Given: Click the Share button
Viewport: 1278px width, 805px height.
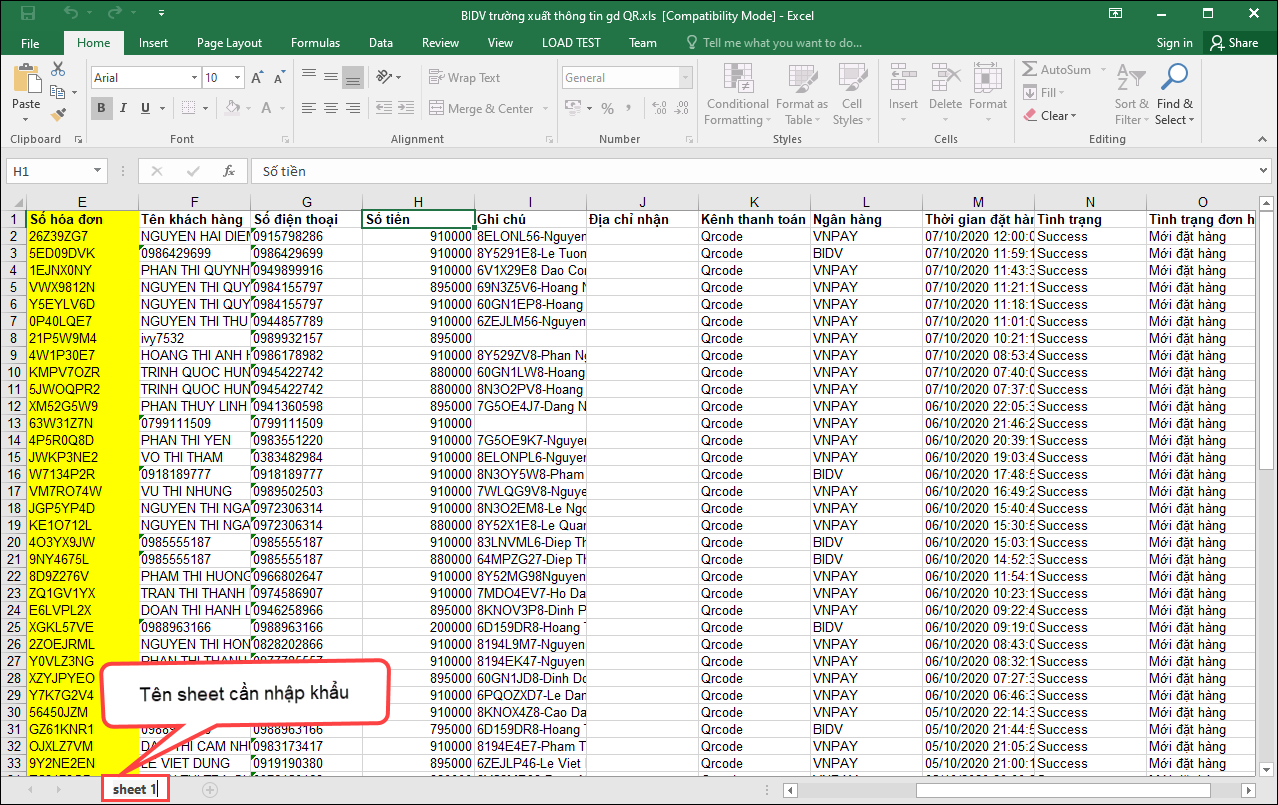Looking at the screenshot, I should pyautogui.click(x=1233, y=43).
